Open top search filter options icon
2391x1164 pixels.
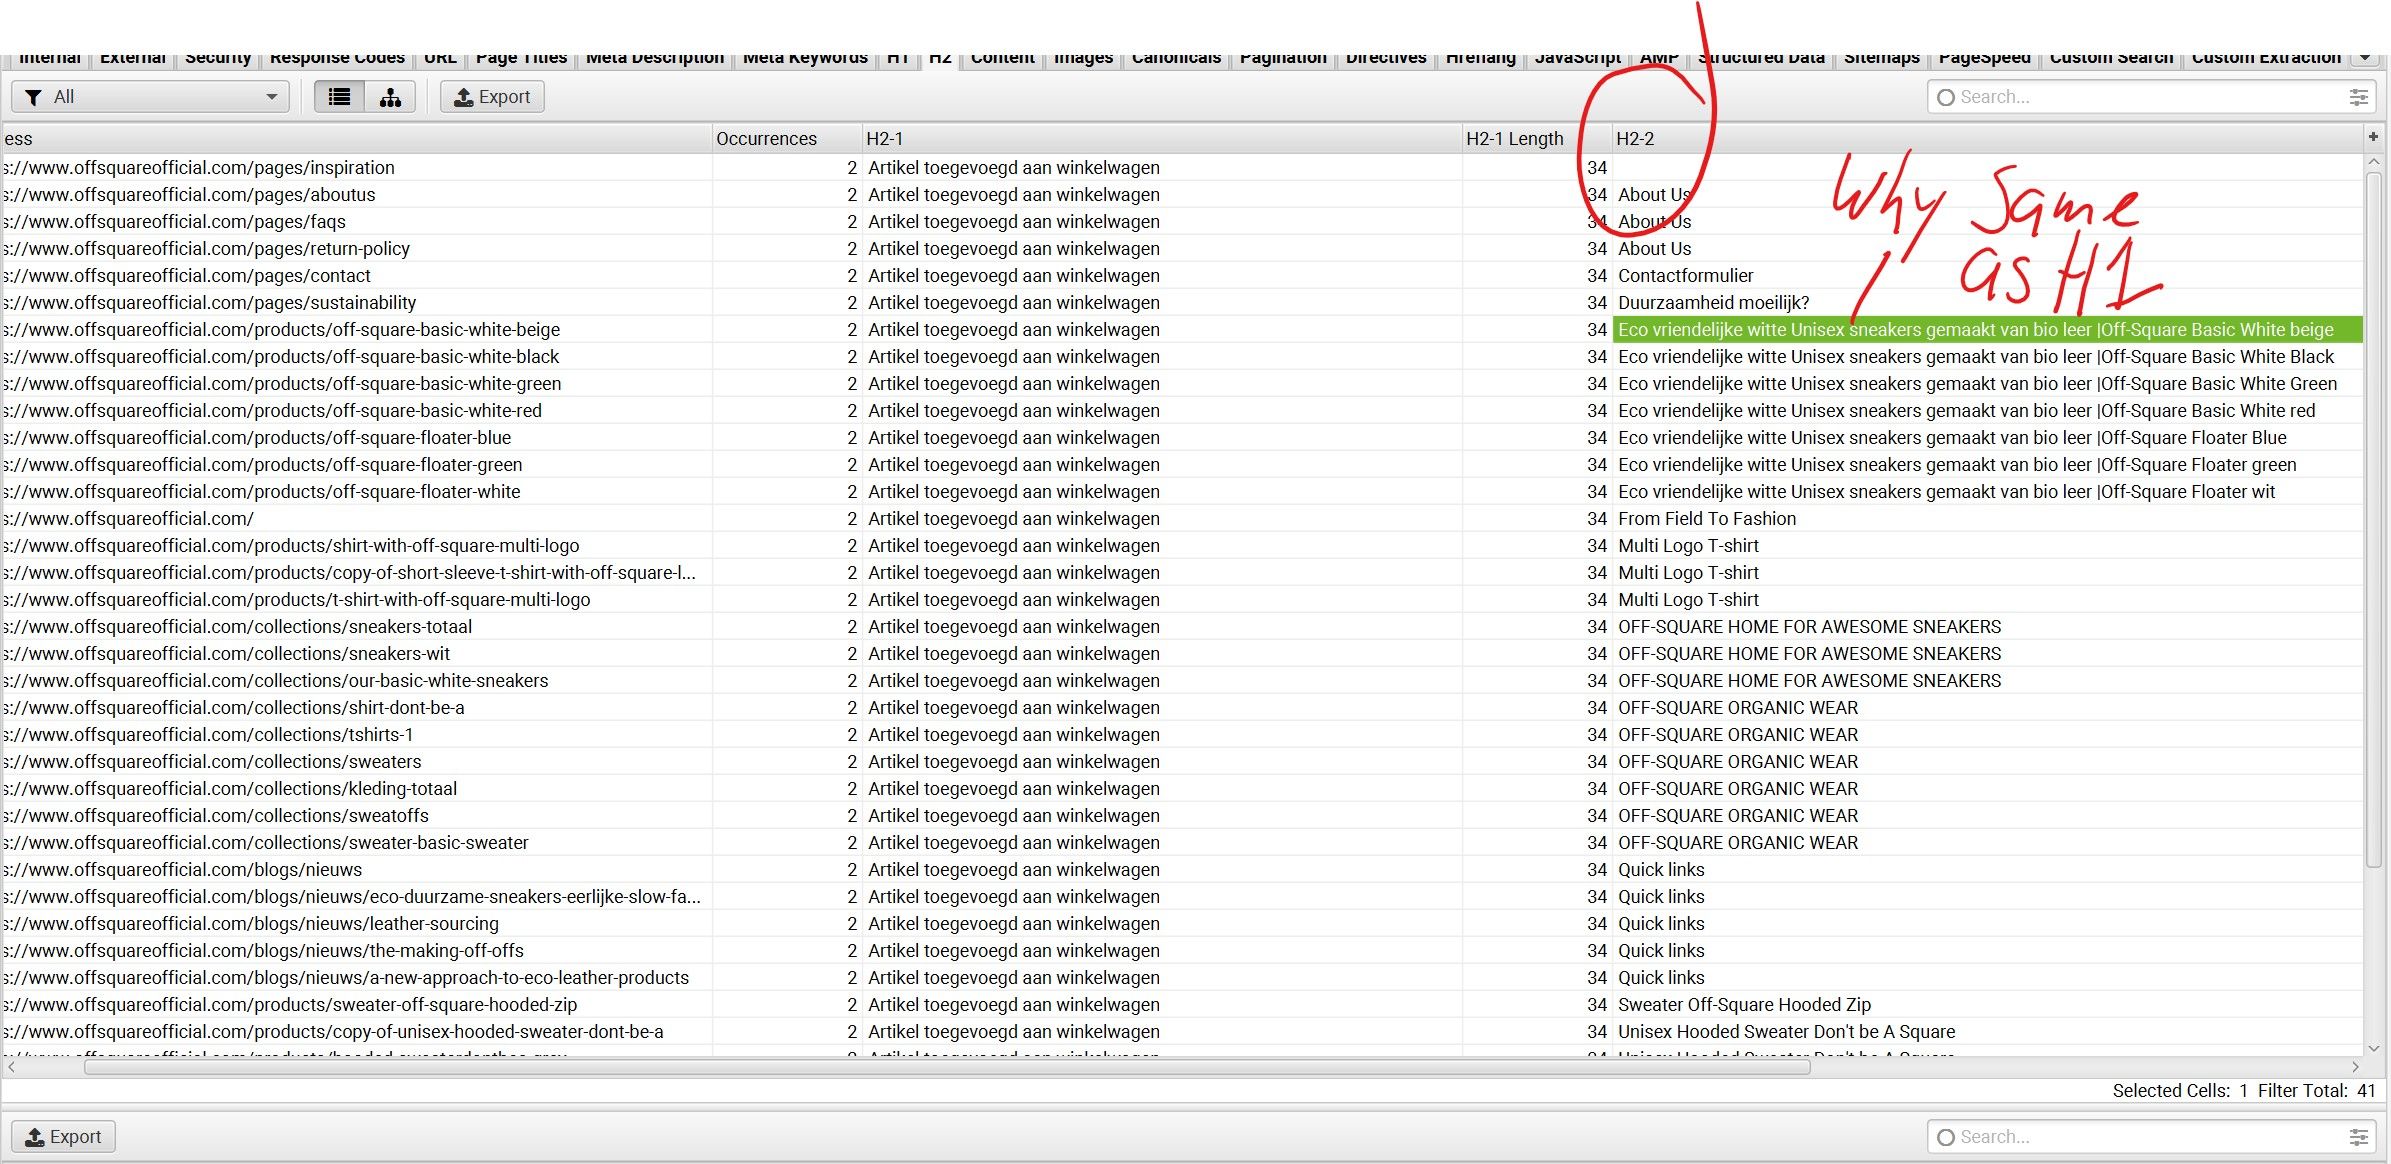tap(2358, 97)
